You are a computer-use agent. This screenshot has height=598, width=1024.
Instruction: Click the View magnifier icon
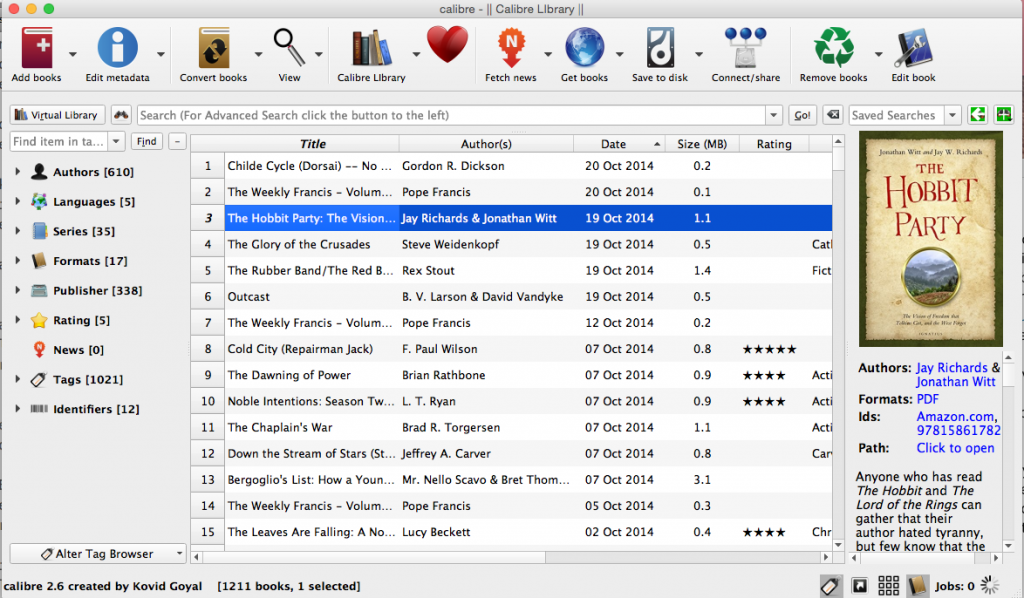(x=289, y=48)
